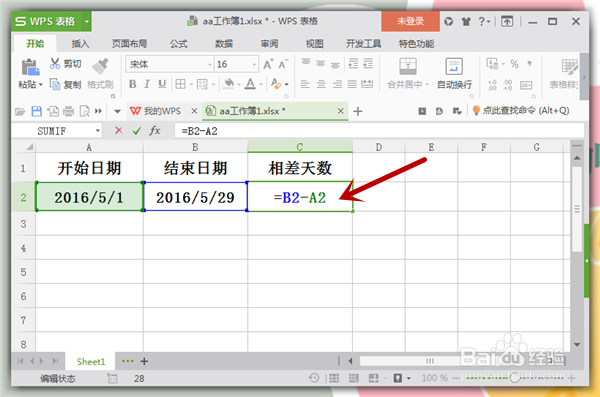Image resolution: width=600 pixels, height=397 pixels.
Task: Select cell A2 with 2016/5/1
Action: click(x=89, y=197)
